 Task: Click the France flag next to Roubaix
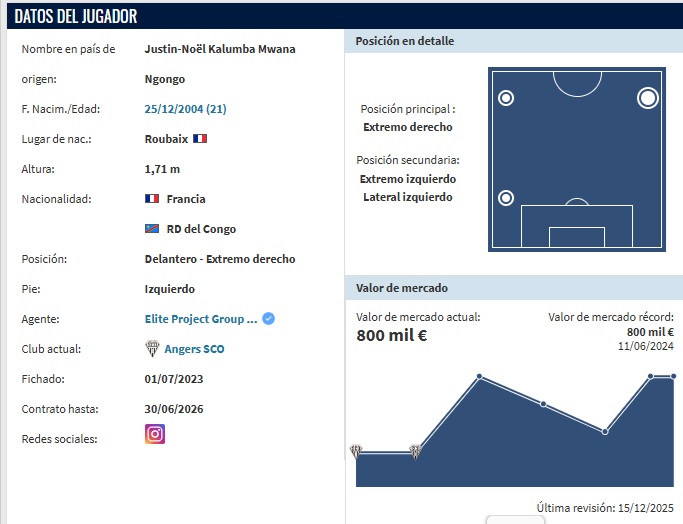click(200, 139)
